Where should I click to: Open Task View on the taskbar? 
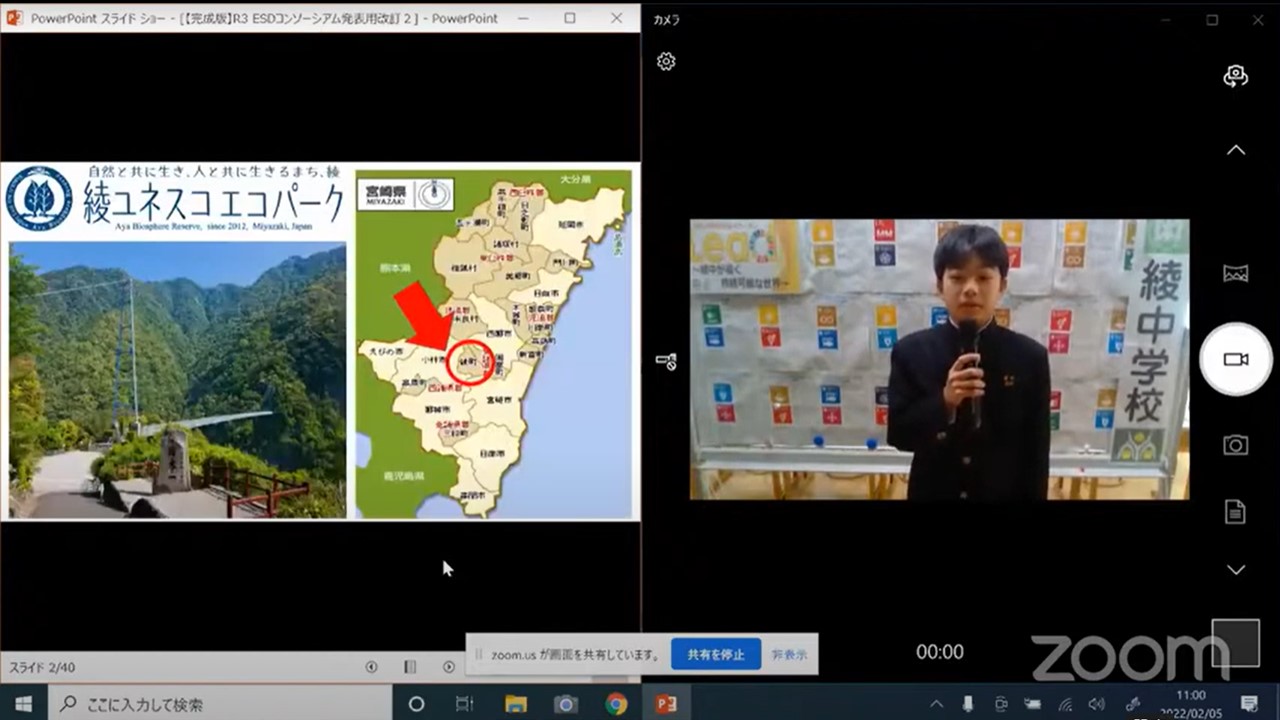click(465, 704)
